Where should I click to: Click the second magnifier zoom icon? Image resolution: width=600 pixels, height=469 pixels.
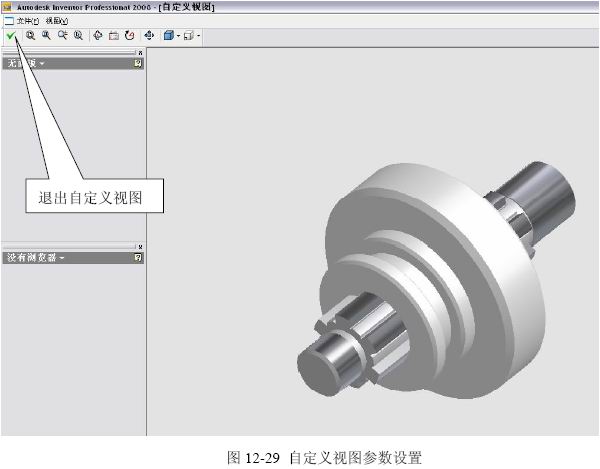pos(46,36)
